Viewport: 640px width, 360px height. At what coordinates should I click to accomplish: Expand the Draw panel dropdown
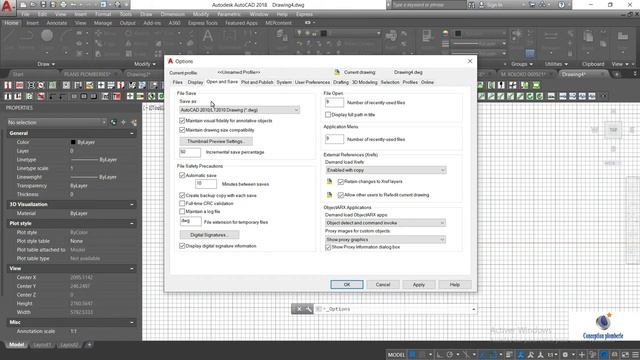pyautogui.click(x=46, y=64)
